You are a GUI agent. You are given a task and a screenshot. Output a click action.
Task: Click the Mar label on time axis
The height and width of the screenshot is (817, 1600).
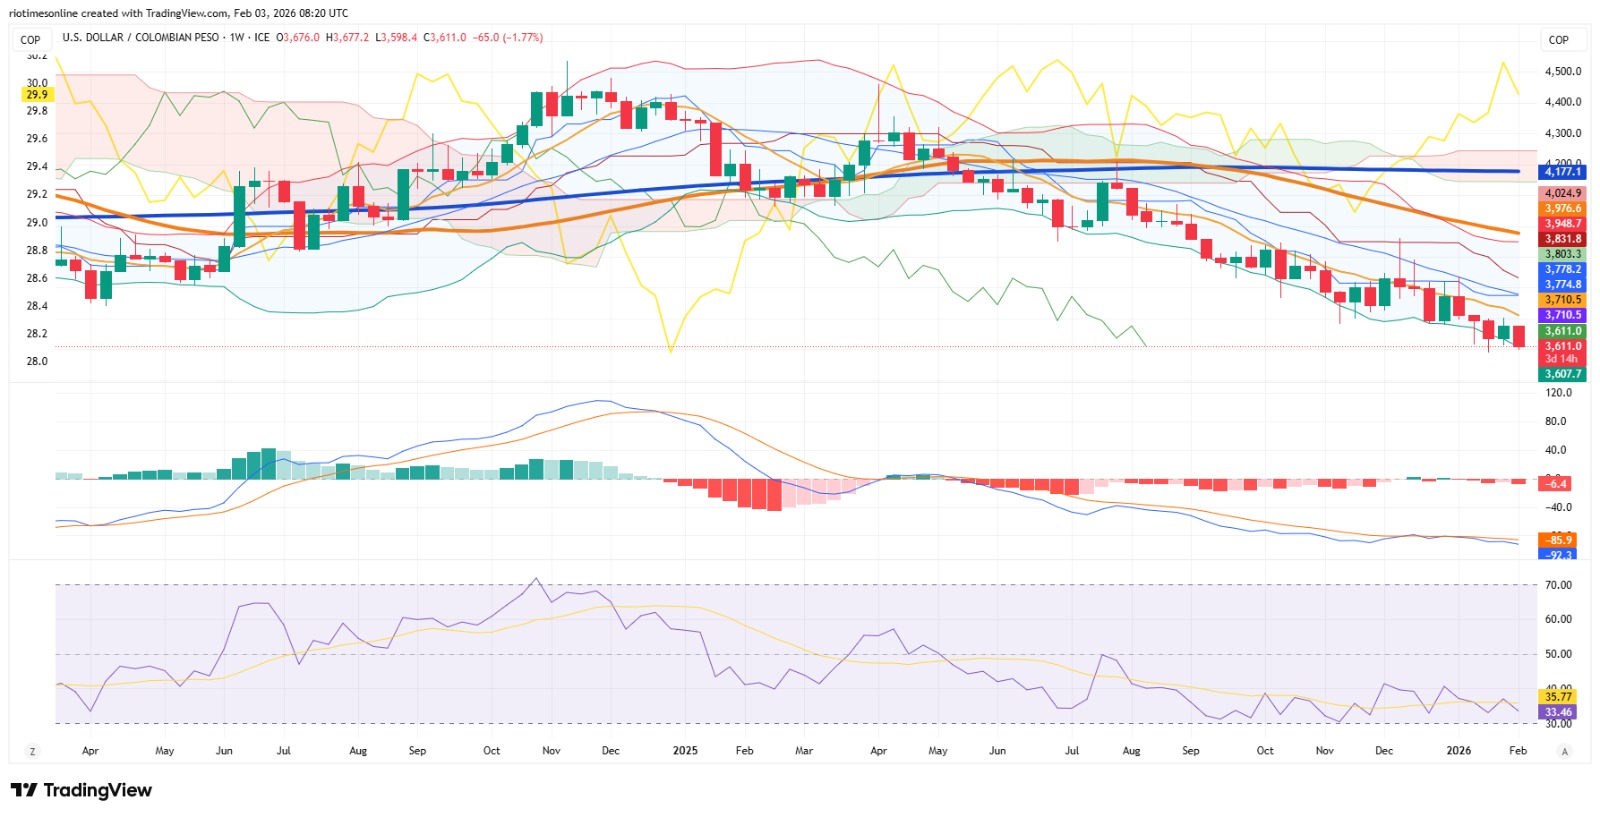pos(804,750)
